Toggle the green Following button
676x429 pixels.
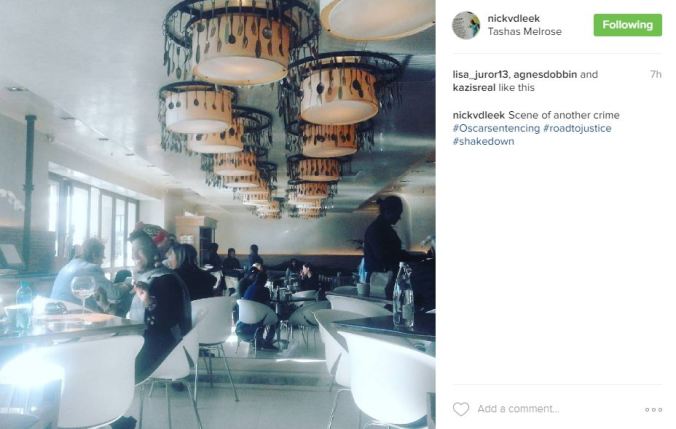tap(627, 25)
